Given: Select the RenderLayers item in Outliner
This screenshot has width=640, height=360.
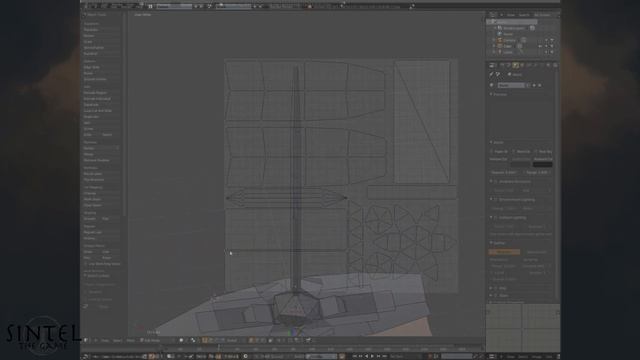Looking at the screenshot, I should (x=513, y=28).
